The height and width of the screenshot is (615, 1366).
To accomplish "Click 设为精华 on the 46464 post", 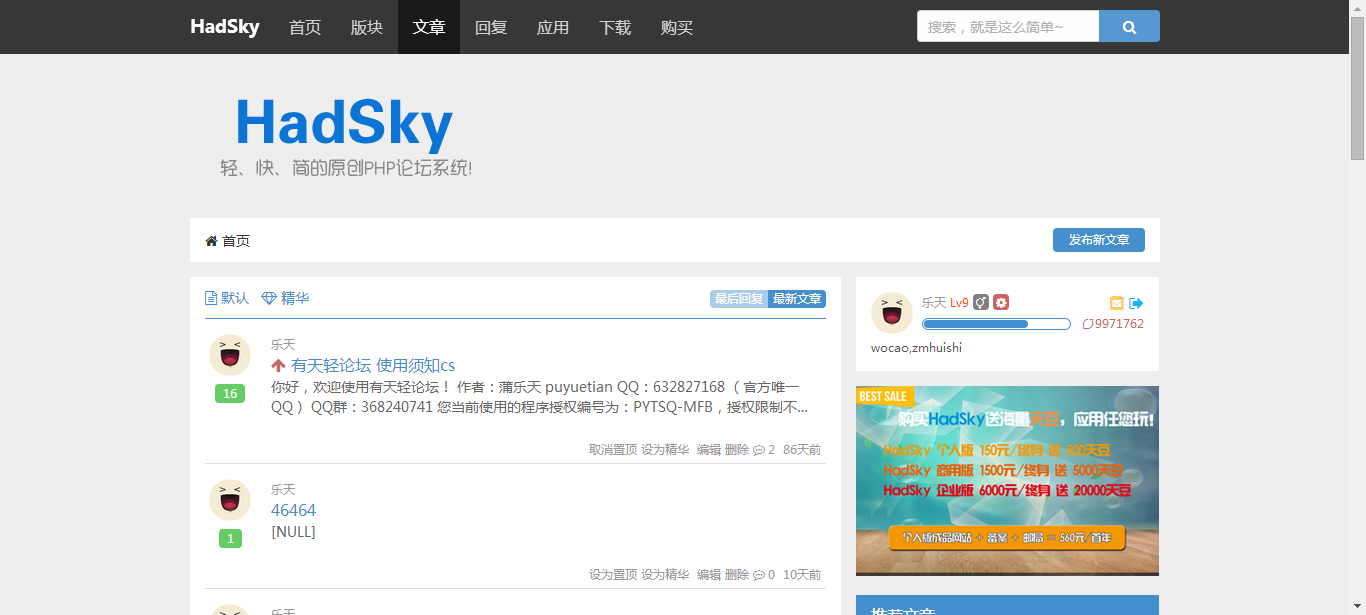I will pyautogui.click(x=665, y=575).
